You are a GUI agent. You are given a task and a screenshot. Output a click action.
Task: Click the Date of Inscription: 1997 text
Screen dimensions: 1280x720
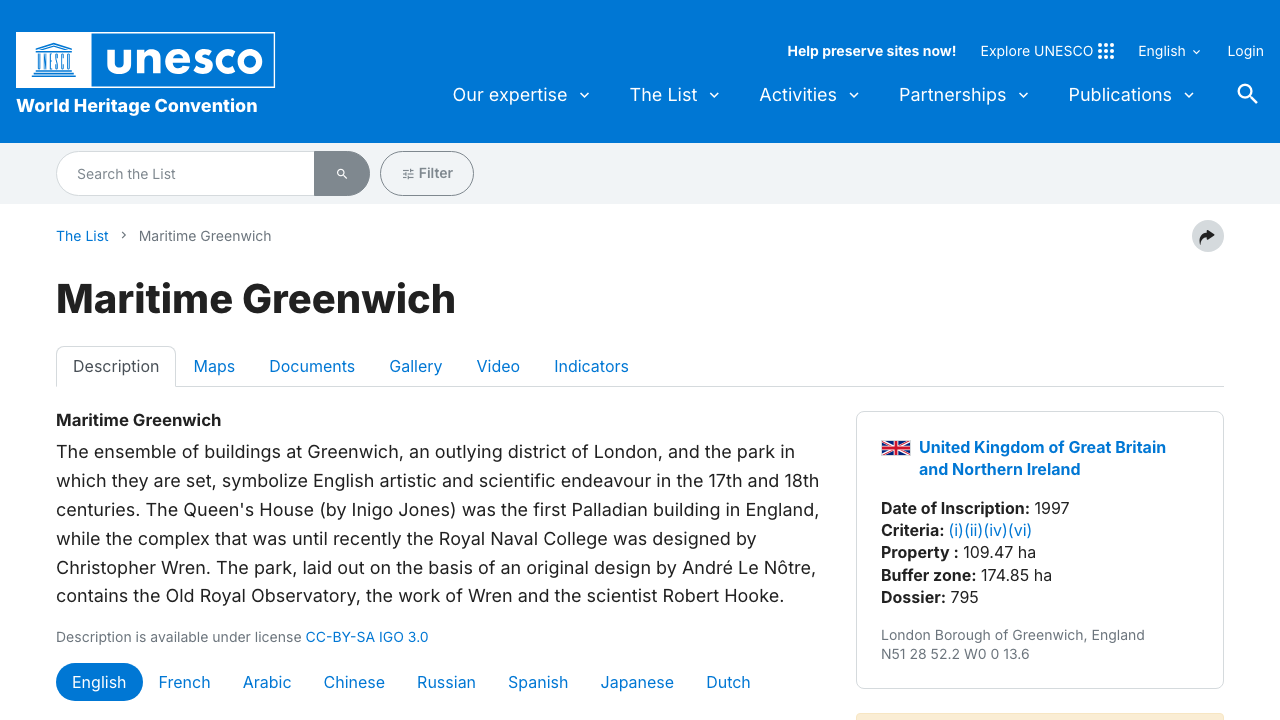(975, 508)
